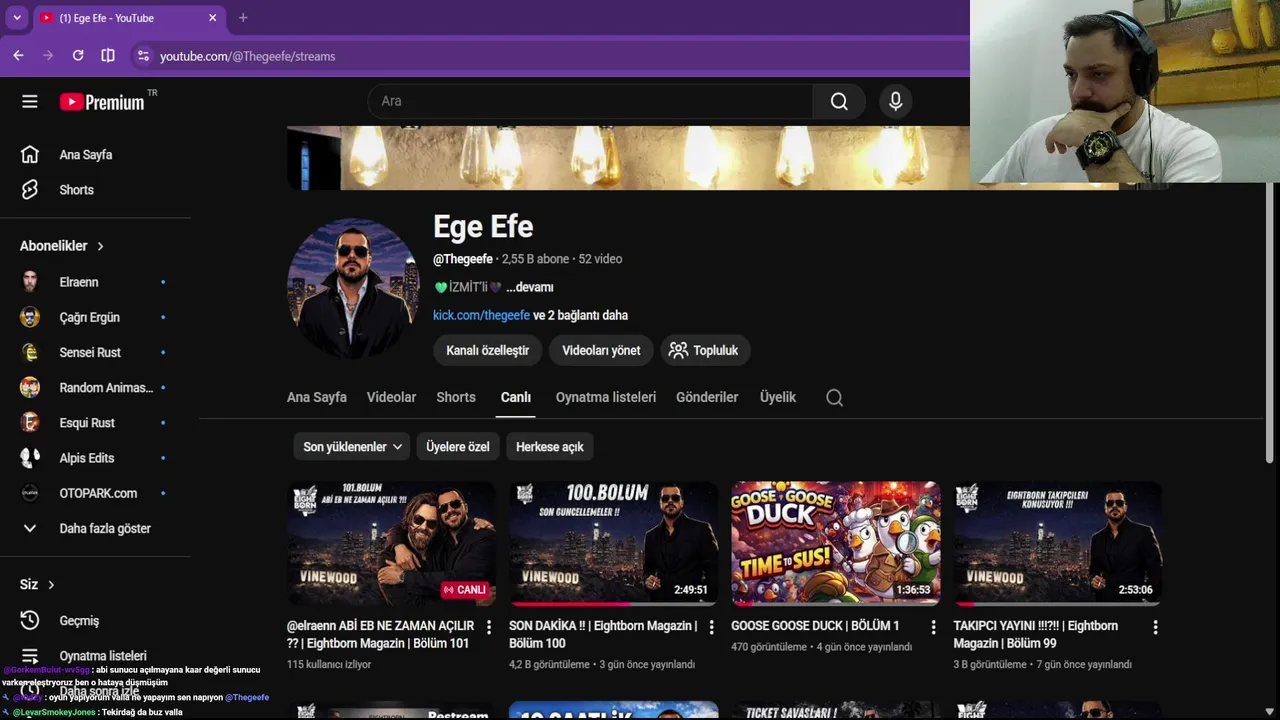Screen dimensions: 1280x720
Task: Click Videoları yönet button
Action: click(601, 350)
